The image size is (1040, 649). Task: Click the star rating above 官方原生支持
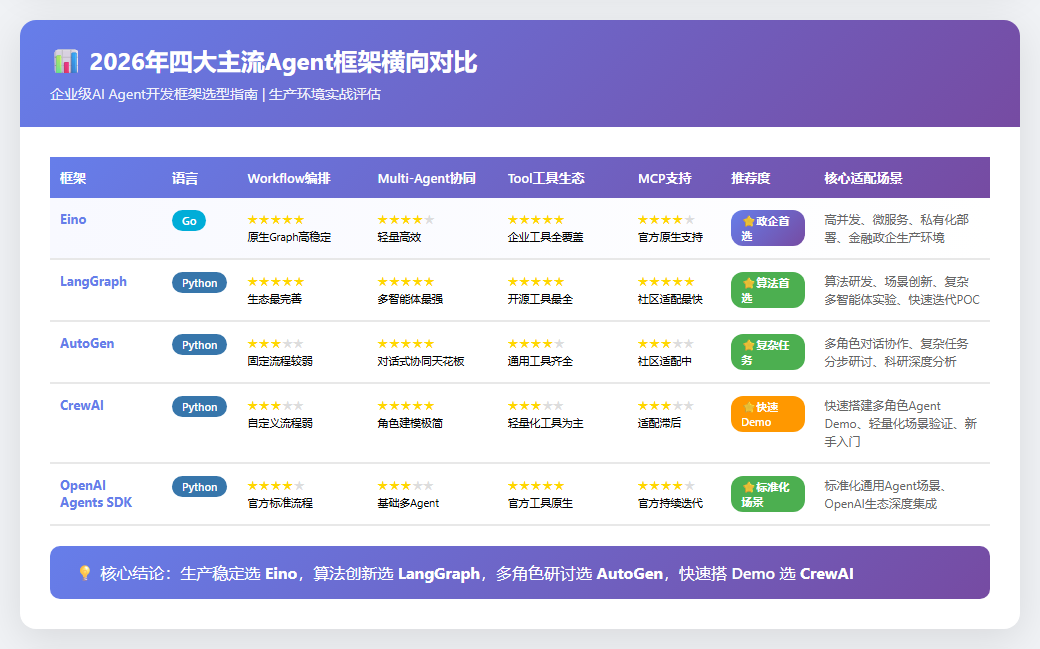tap(667, 220)
